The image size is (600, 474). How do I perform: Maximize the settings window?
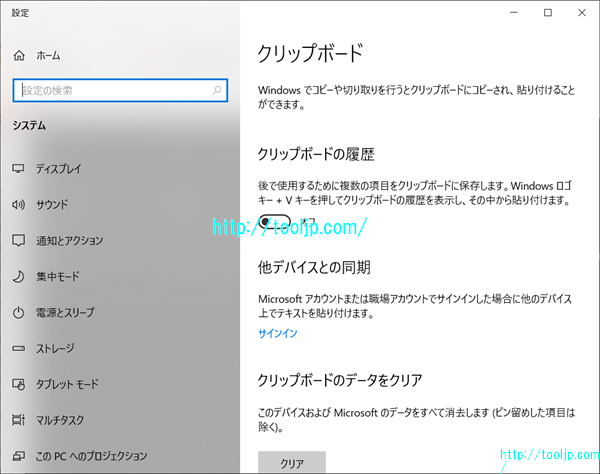pos(548,13)
